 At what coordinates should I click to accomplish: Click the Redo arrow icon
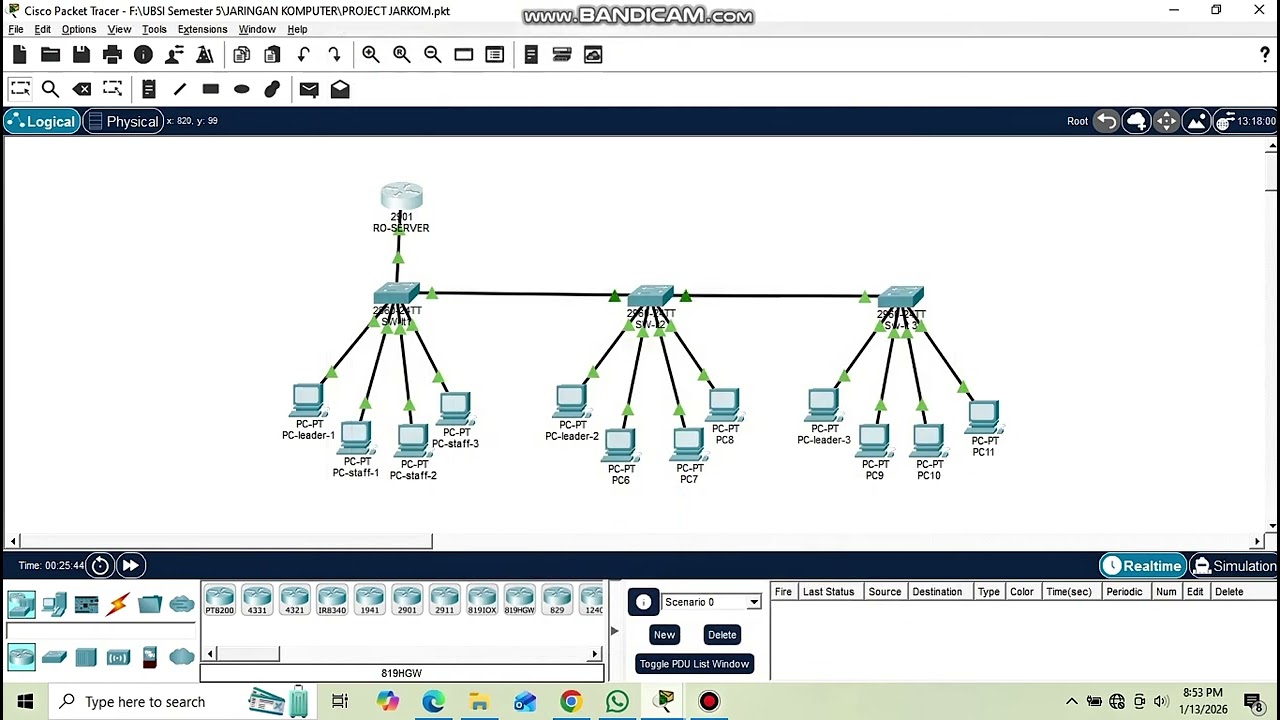pos(335,55)
